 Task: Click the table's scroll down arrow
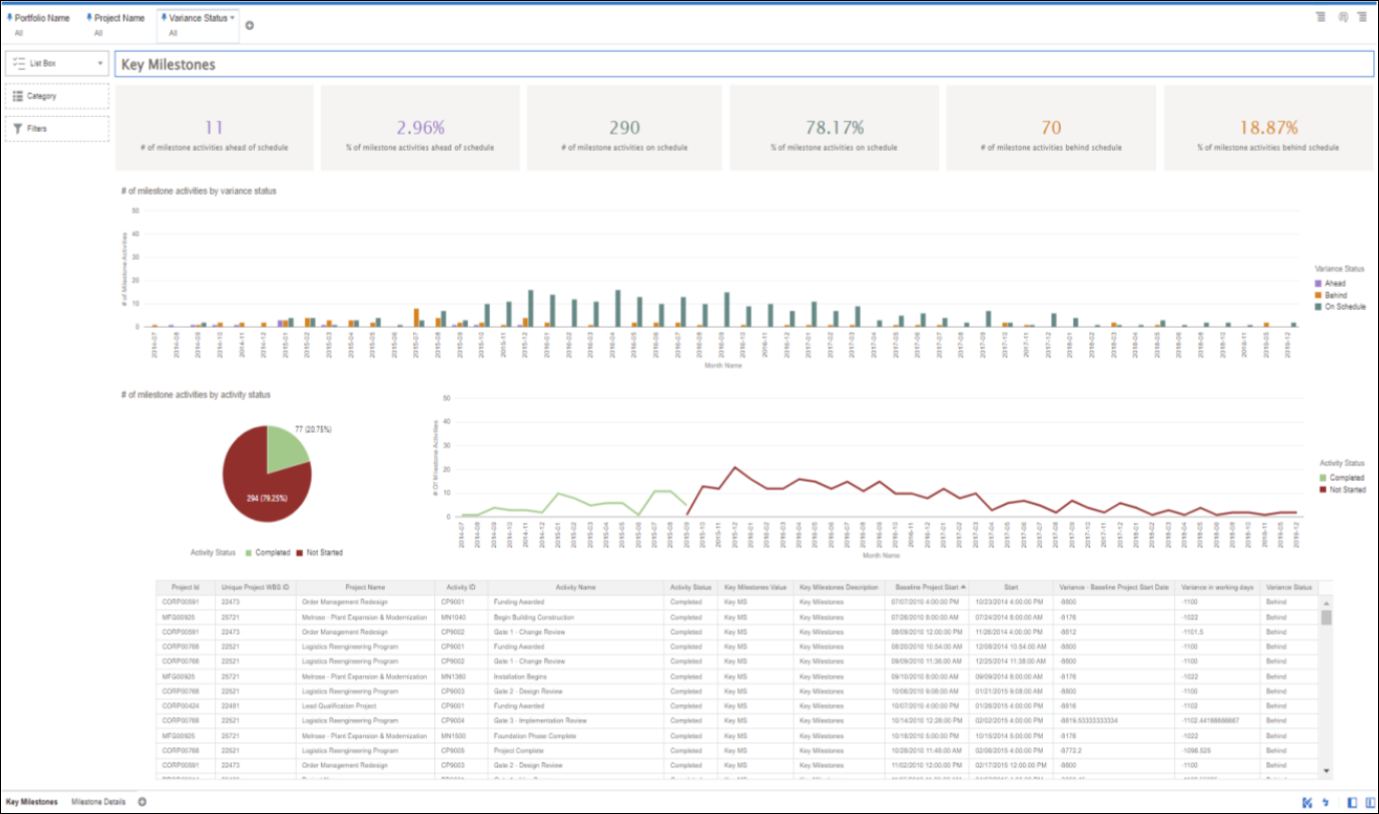pyautogui.click(x=1327, y=771)
